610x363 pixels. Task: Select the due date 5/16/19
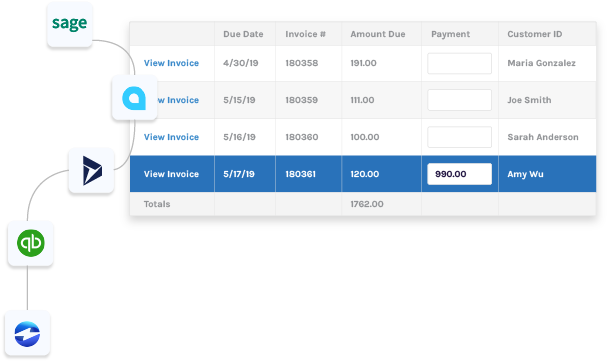click(239, 137)
